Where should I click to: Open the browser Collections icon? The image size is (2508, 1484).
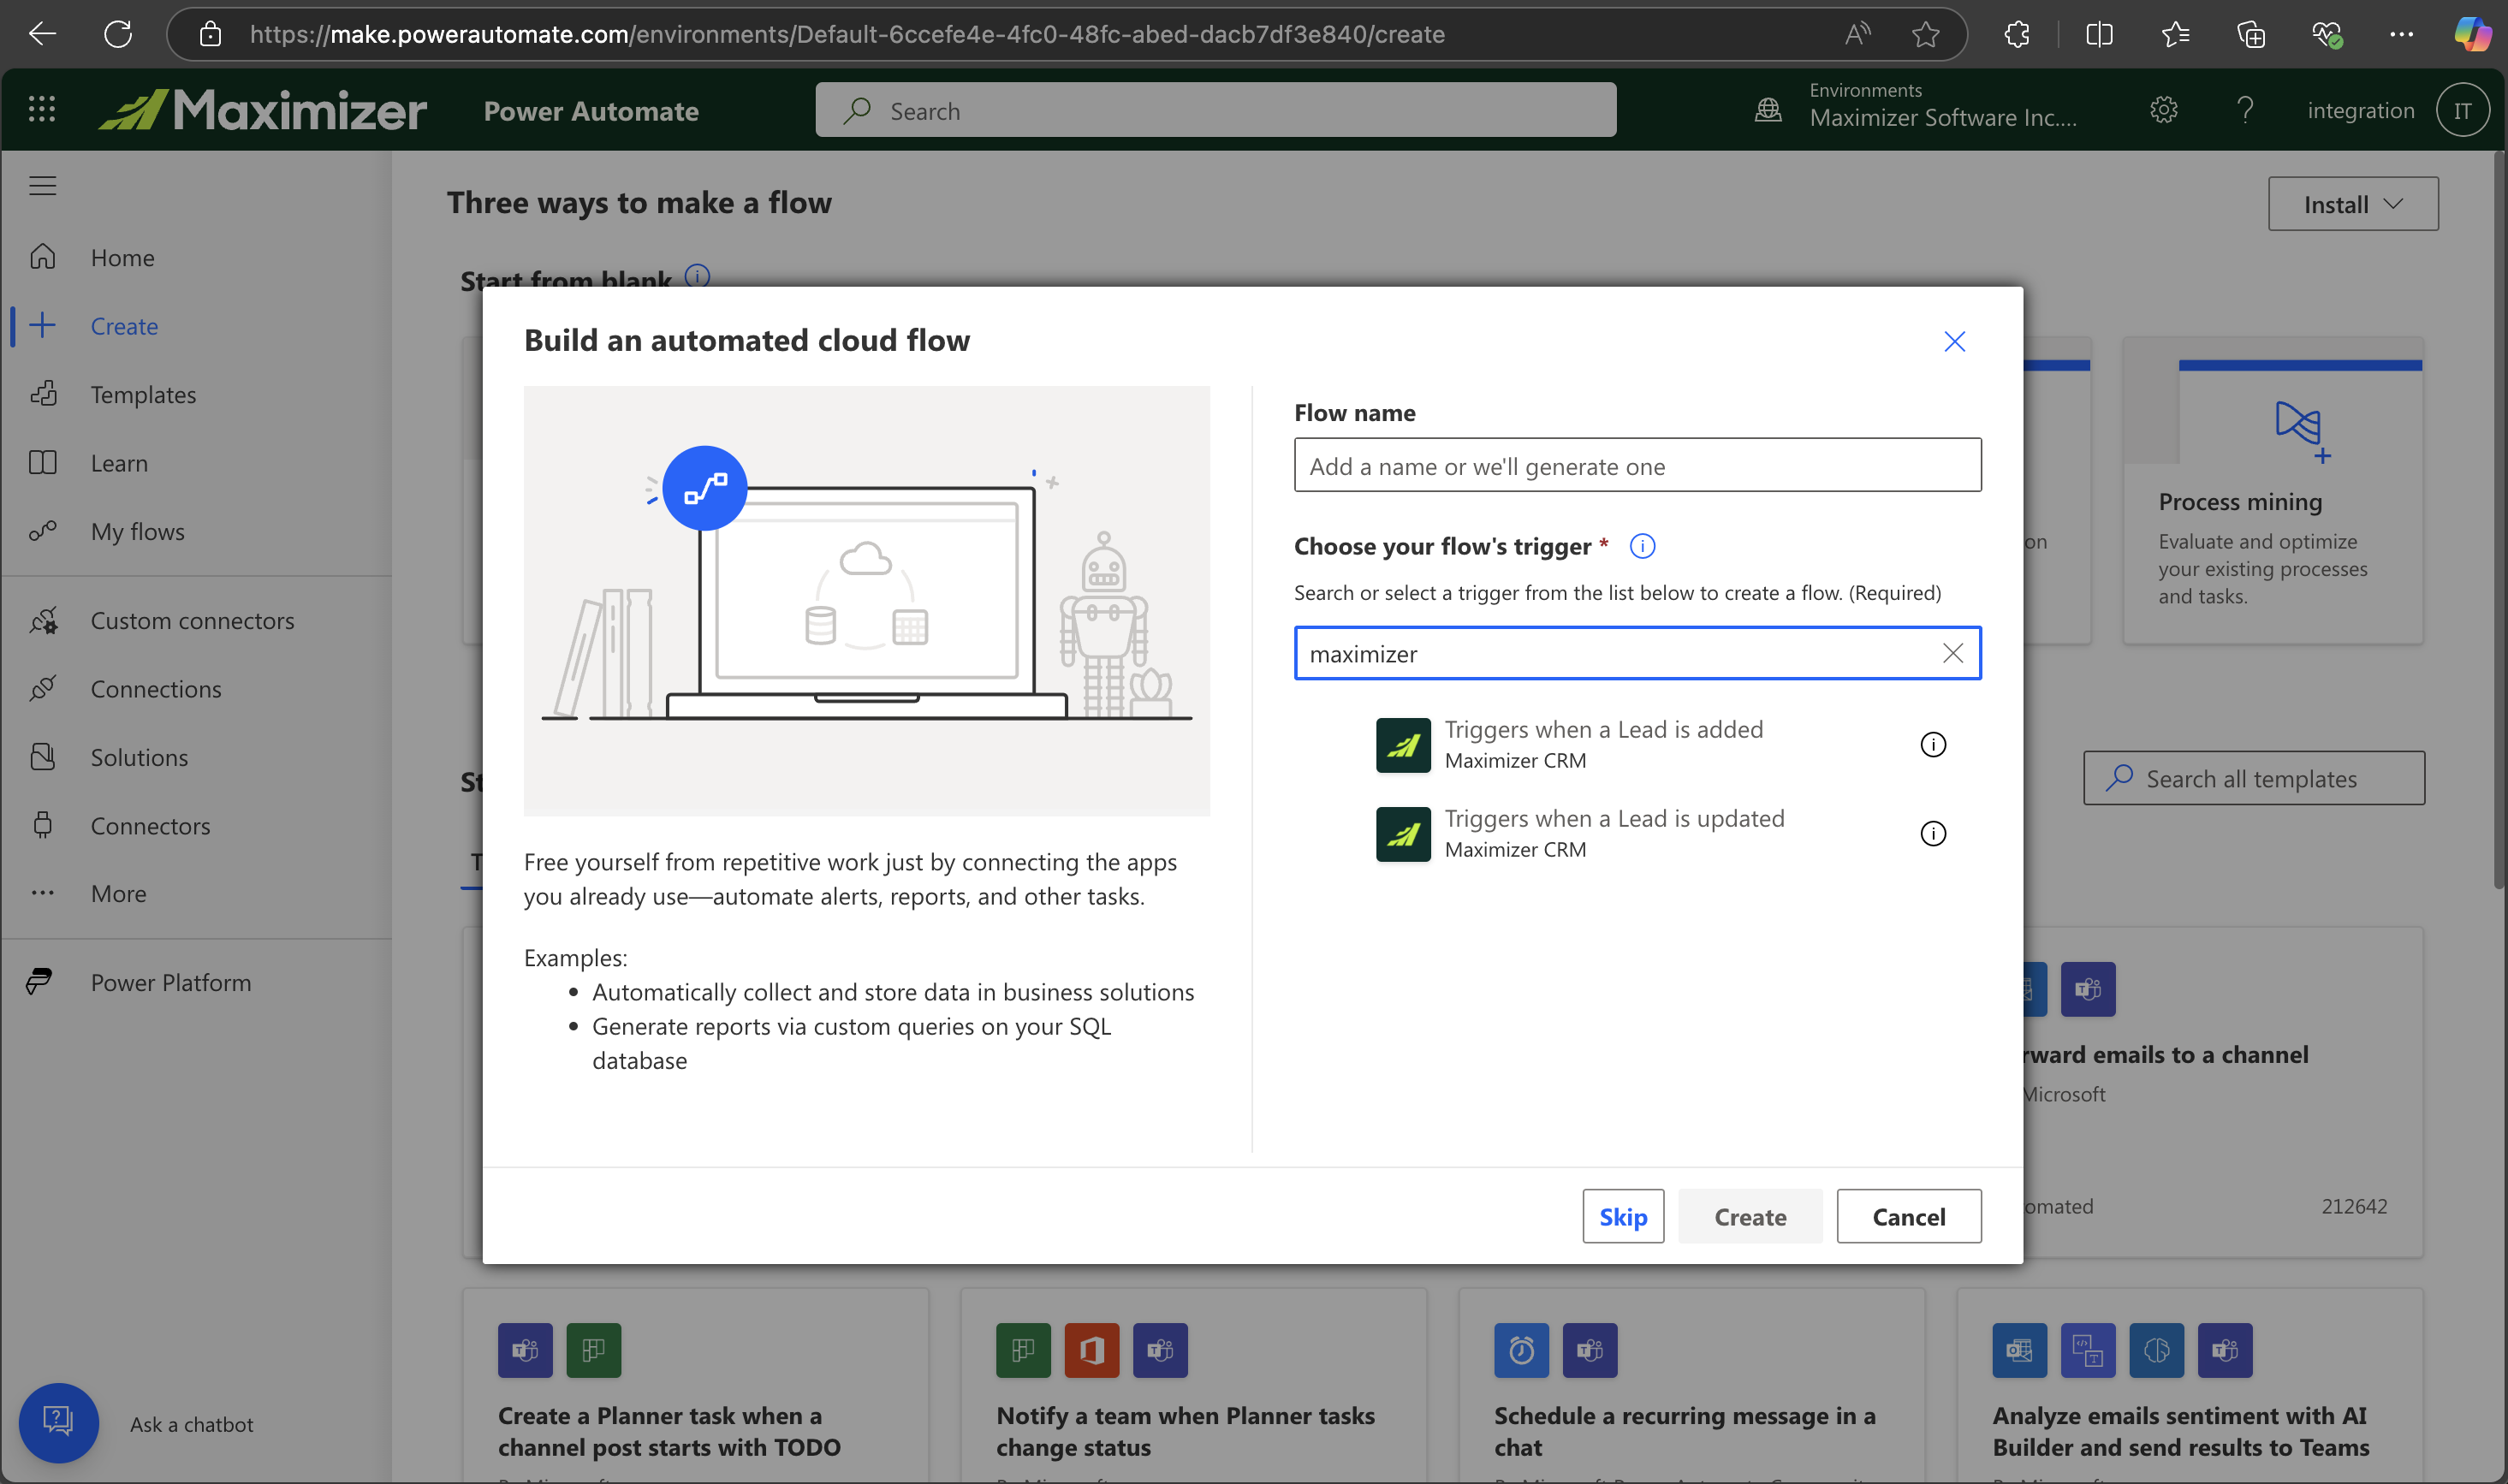(2251, 34)
